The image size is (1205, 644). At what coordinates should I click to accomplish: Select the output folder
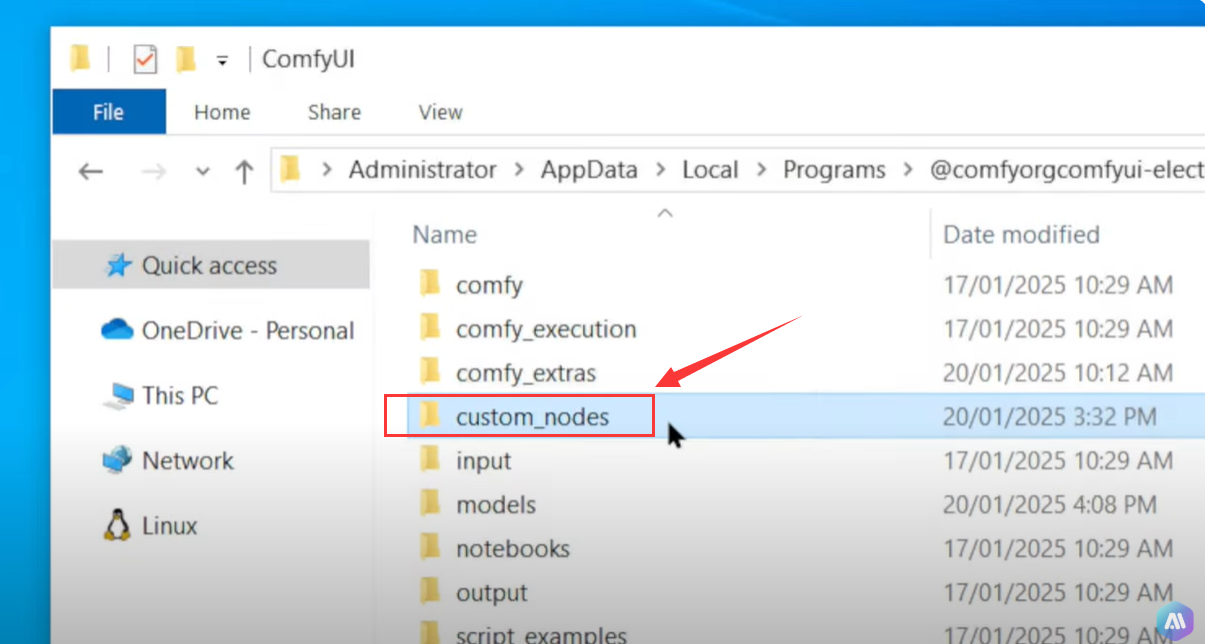pos(491,593)
